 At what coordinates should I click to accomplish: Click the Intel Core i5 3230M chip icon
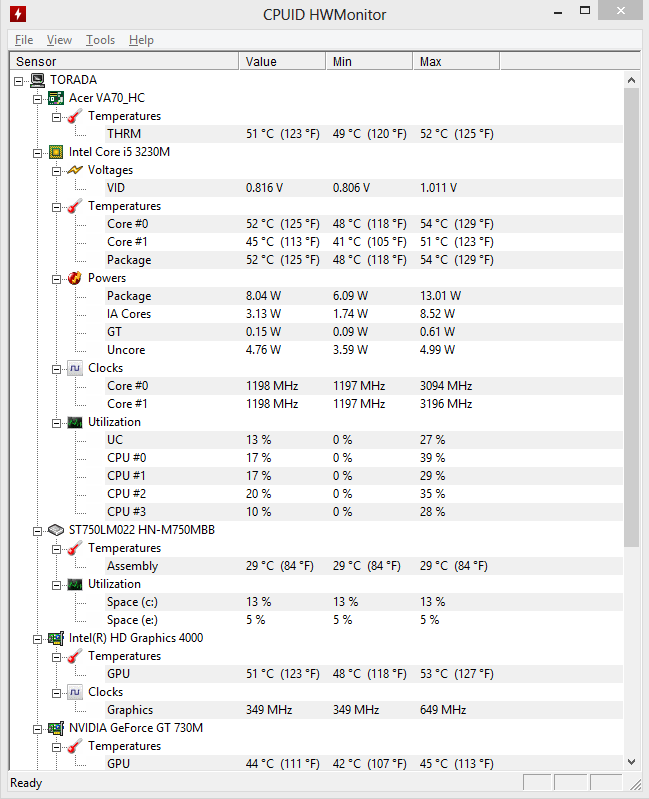click(x=56, y=152)
